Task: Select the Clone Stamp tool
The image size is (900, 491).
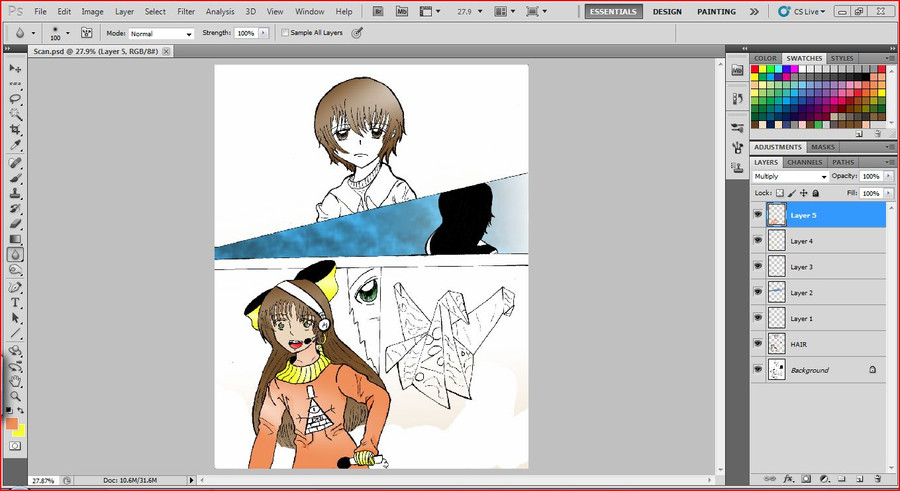Action: [15, 194]
